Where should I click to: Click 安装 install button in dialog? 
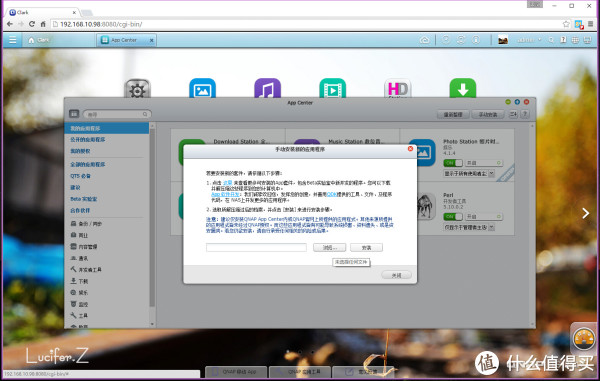366,247
